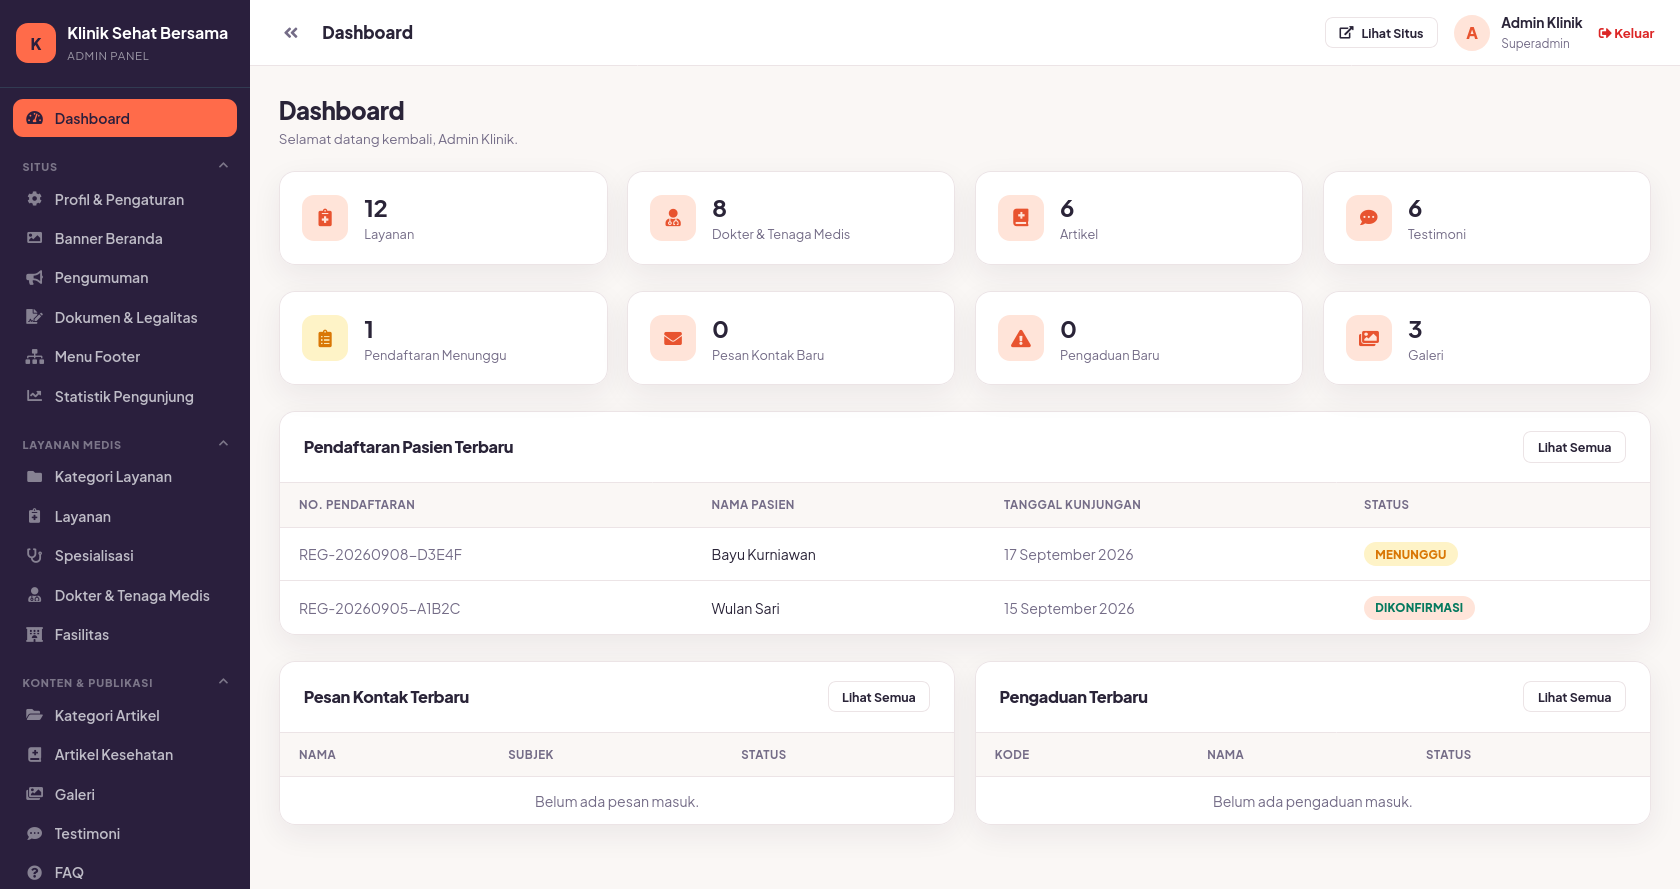Click the Galeri stat card image icon
This screenshot has width=1680, height=889.
1369,338
